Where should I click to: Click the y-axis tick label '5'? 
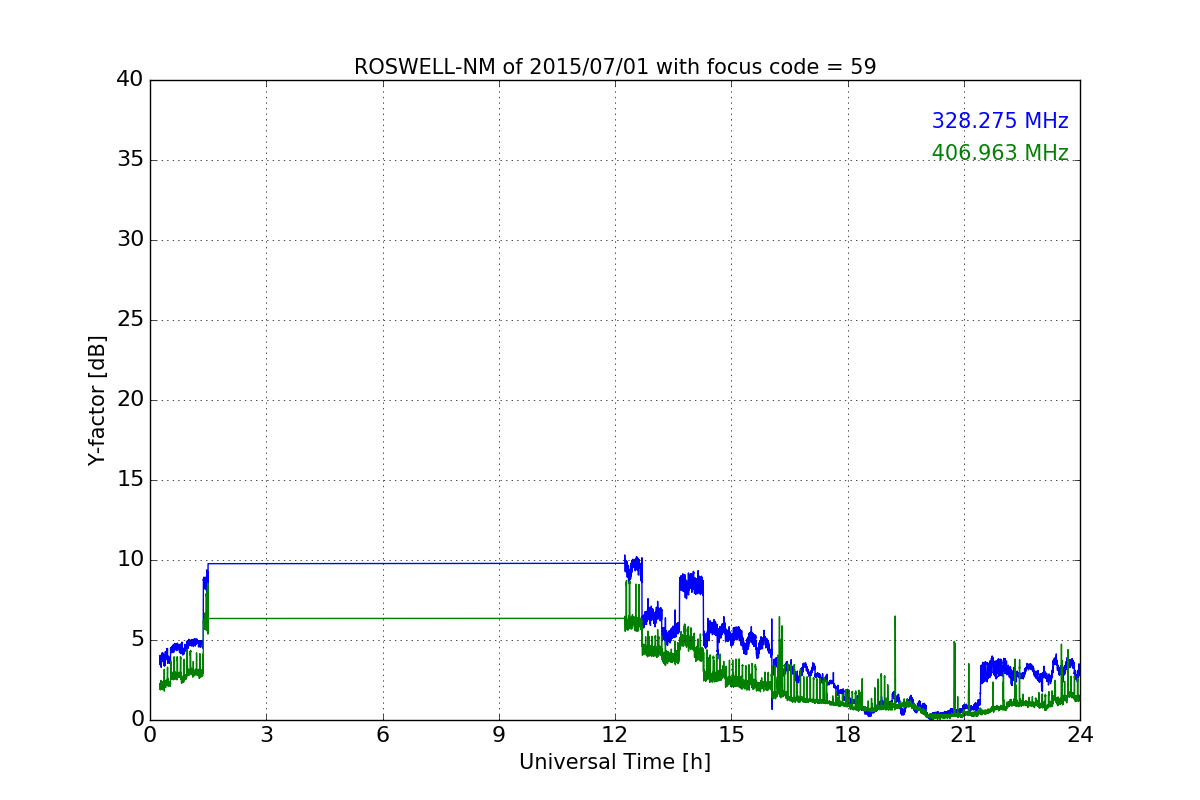(x=137, y=640)
